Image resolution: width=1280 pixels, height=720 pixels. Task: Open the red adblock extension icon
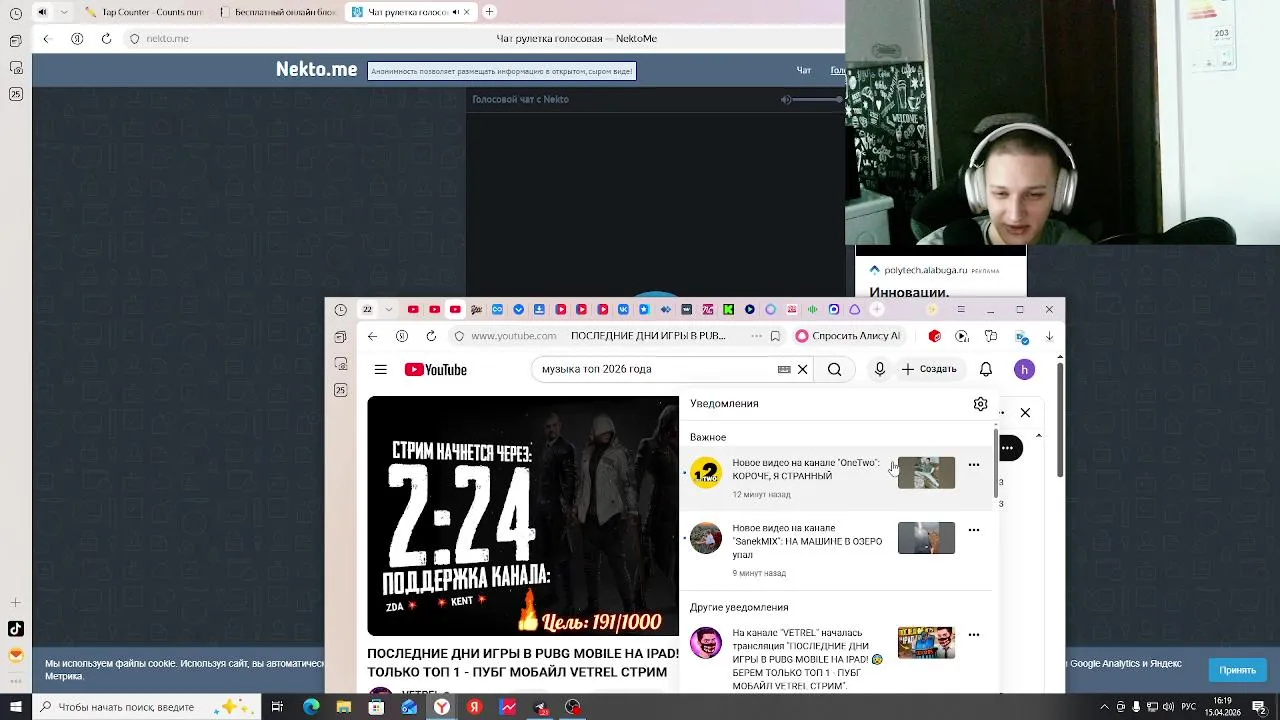point(935,336)
